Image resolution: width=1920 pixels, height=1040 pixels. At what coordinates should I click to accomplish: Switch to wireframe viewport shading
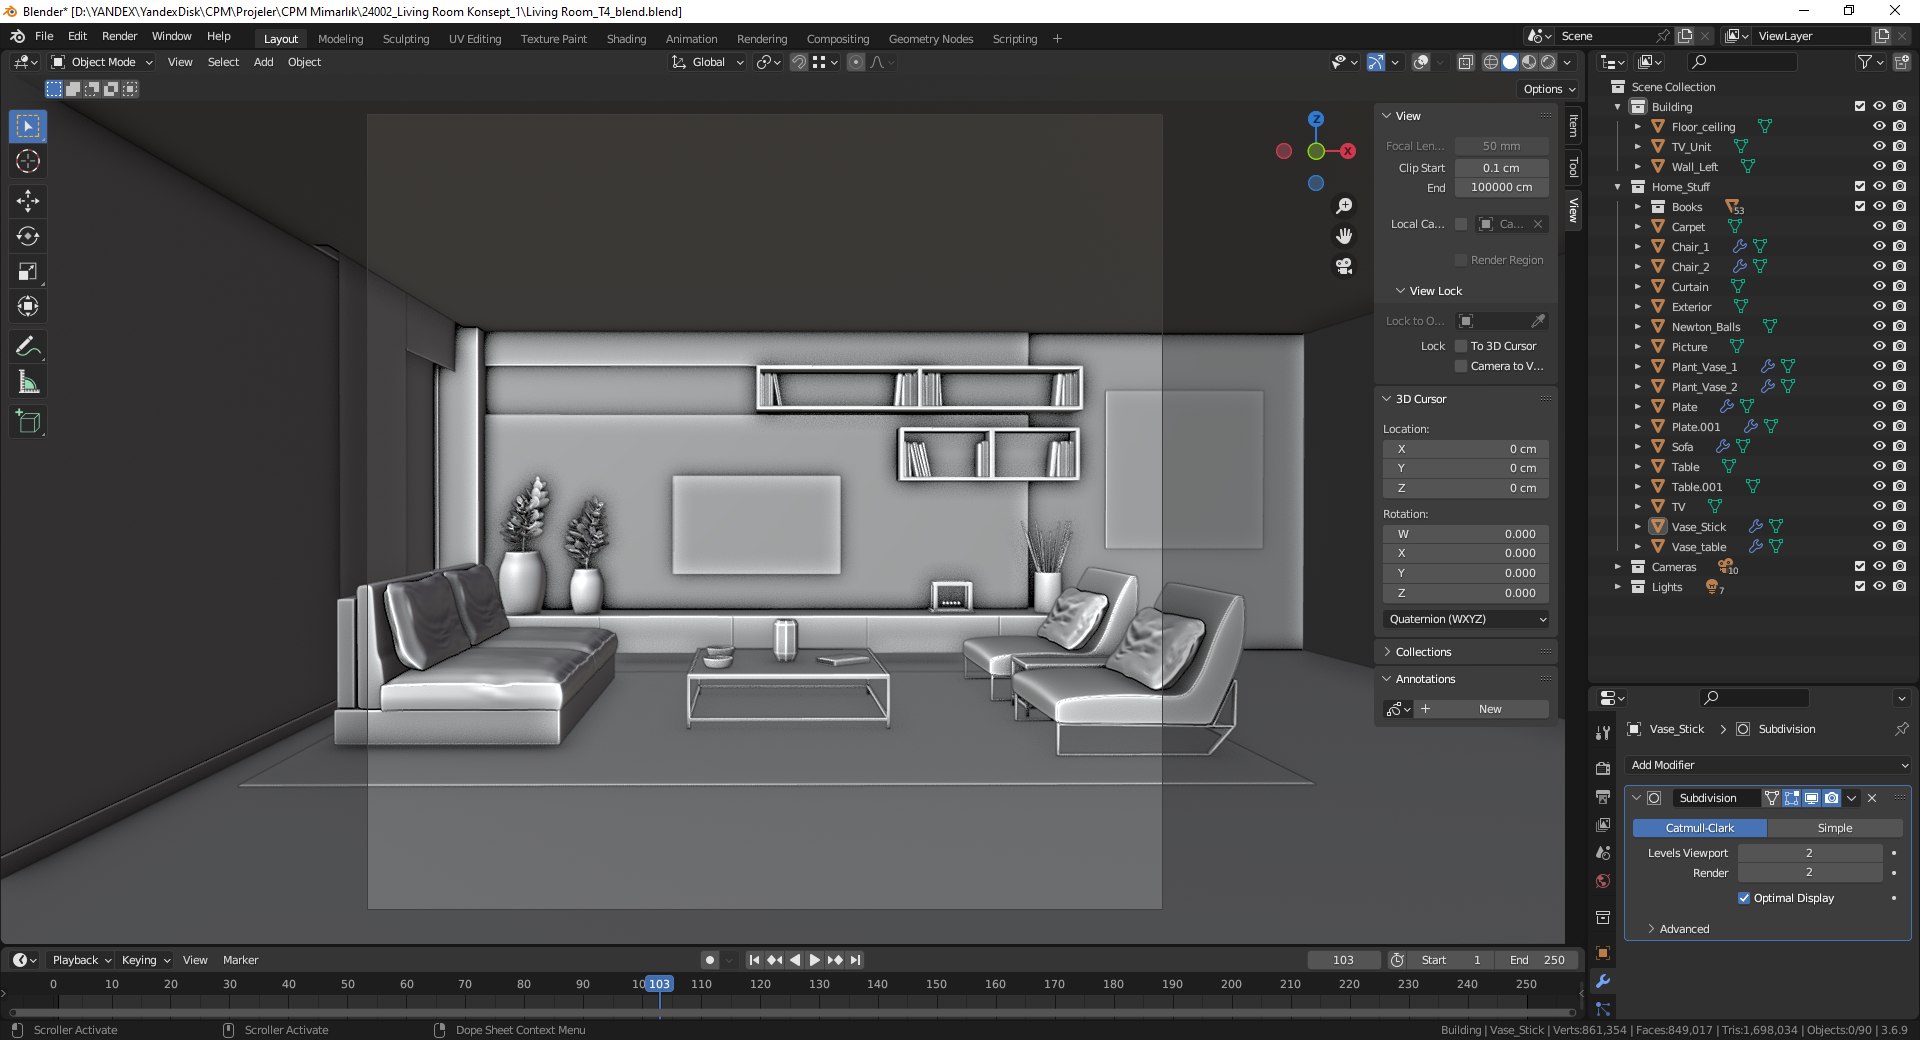point(1490,62)
